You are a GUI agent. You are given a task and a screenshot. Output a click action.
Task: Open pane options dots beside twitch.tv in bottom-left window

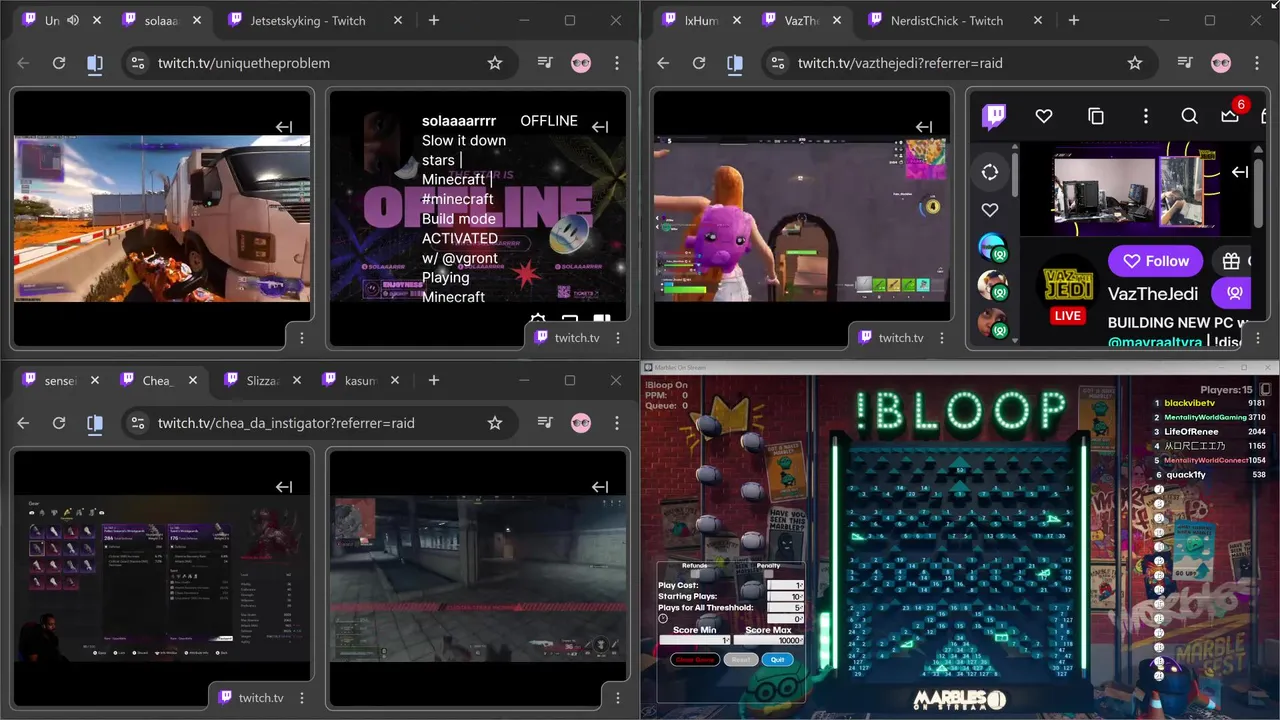302,698
